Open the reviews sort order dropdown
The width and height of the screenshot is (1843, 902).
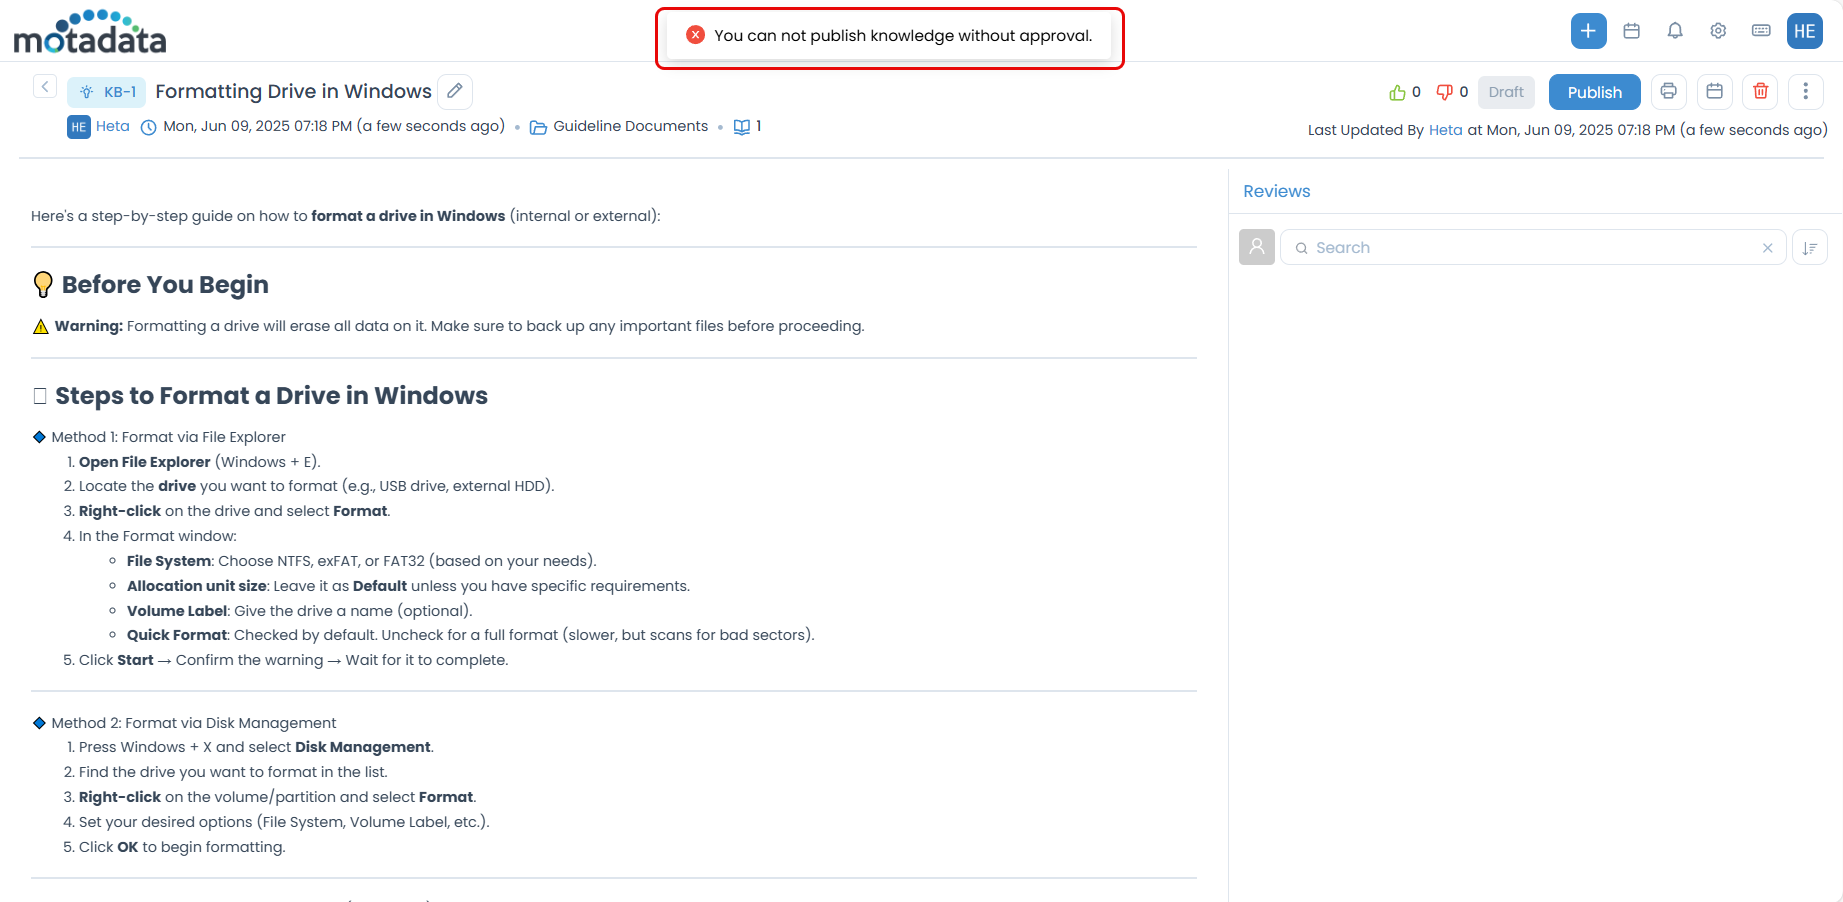[1810, 247]
